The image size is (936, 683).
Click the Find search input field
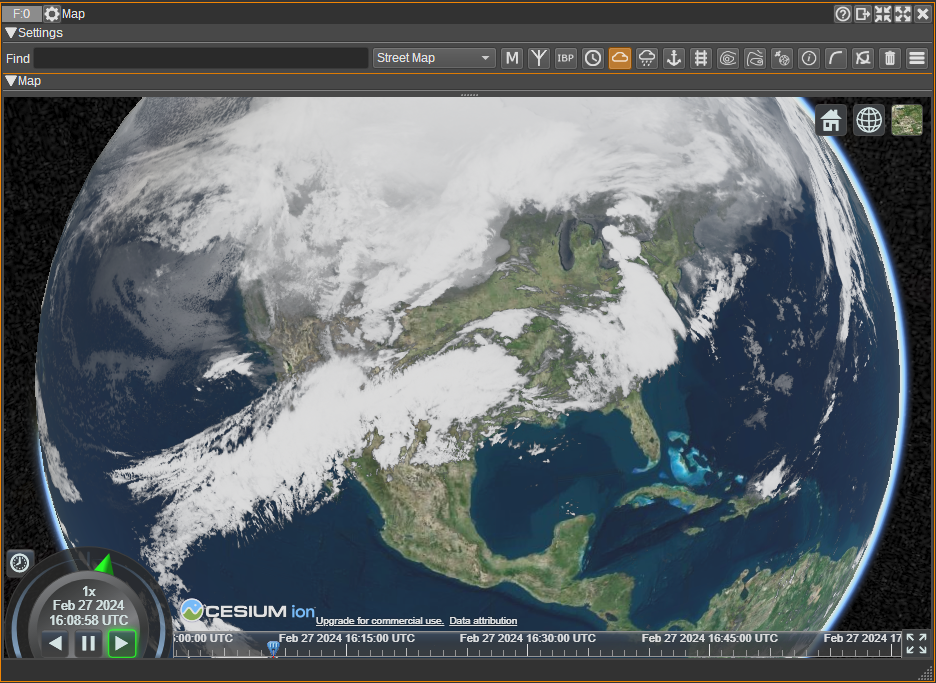coord(201,58)
